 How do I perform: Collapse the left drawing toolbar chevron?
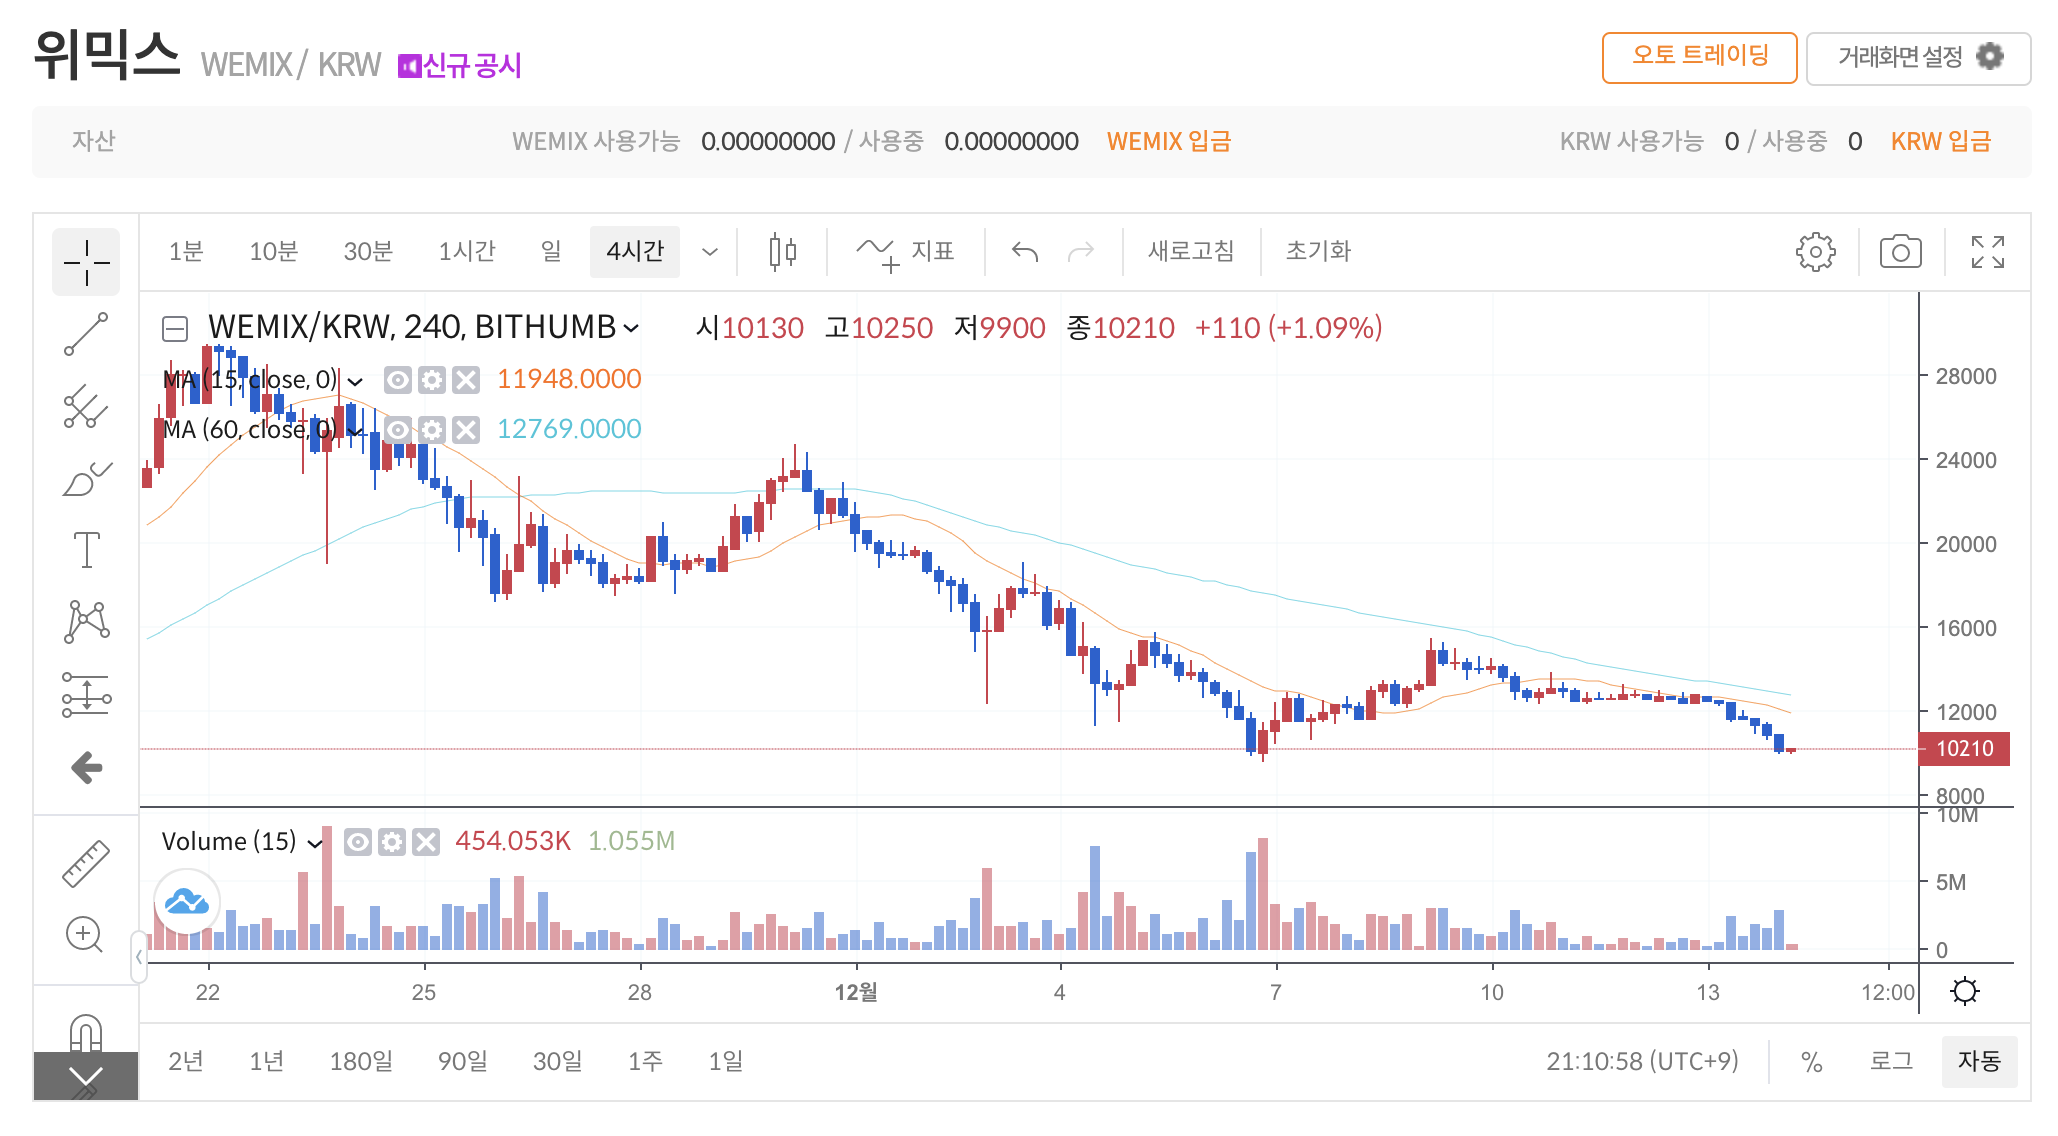pos(86,1077)
